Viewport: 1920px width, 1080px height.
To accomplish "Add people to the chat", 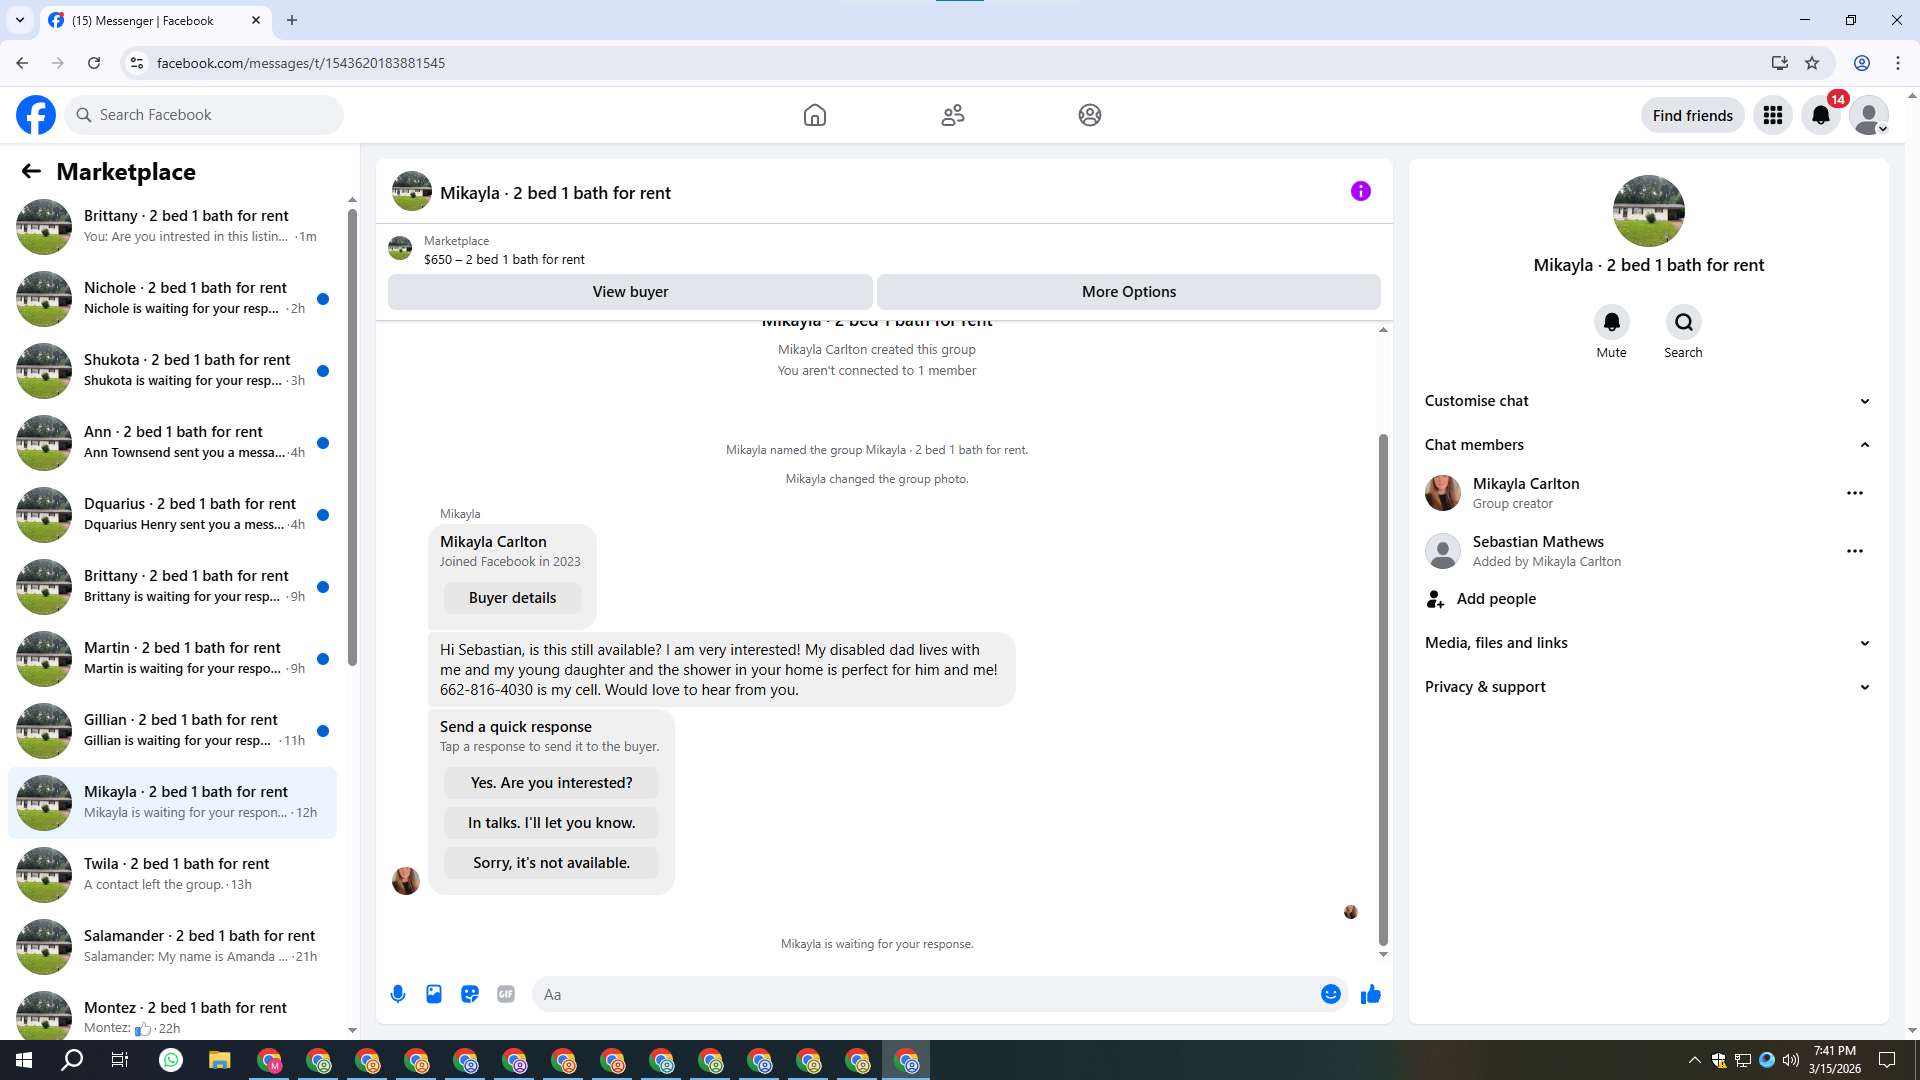I will (1649, 599).
